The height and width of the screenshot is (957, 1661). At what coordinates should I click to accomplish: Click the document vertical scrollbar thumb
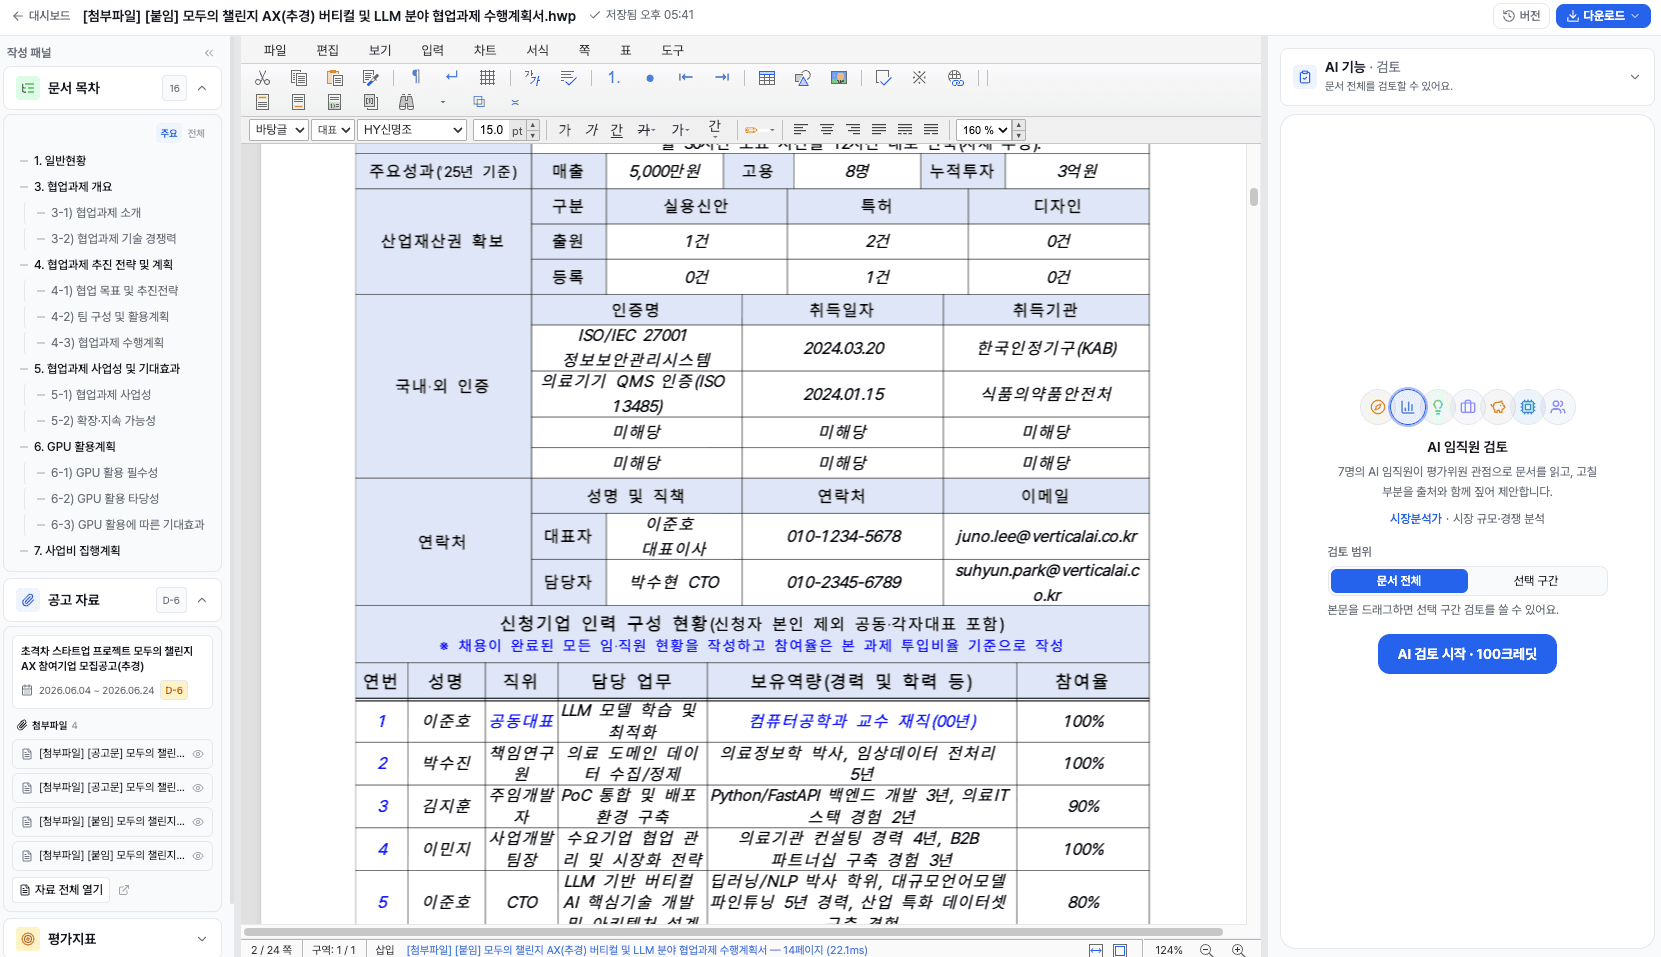1254,197
